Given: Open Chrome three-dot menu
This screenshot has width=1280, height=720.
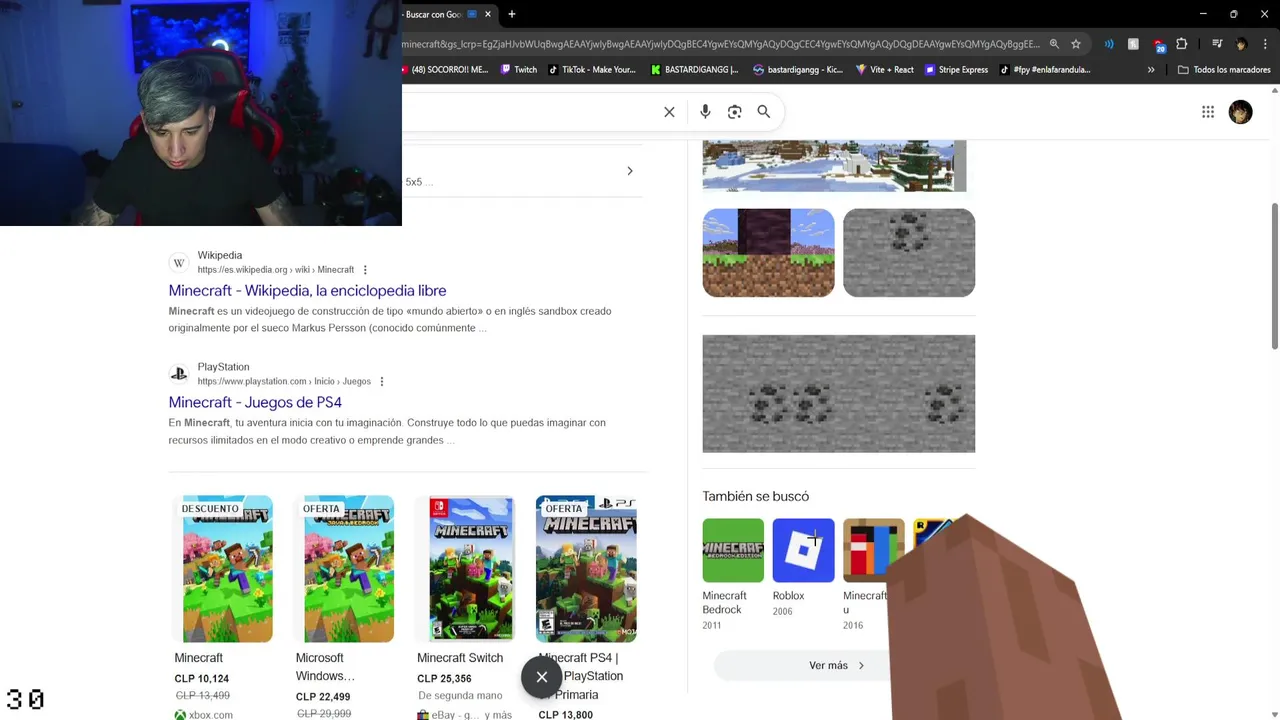Looking at the screenshot, I should coord(1265,44).
